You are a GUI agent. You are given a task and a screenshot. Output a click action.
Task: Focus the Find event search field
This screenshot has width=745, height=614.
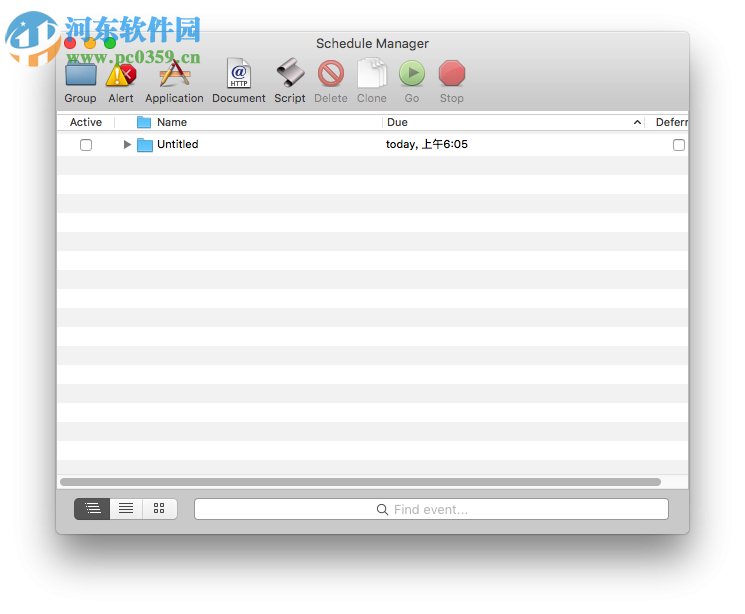click(431, 509)
